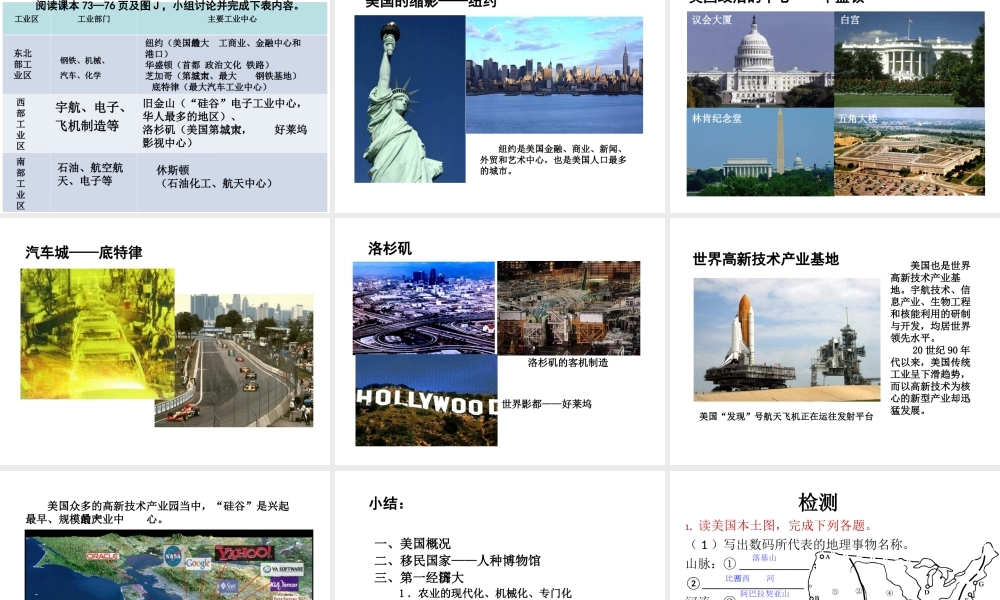This screenshot has width=1000, height=600.
Task: Click the Google logo on the map
Action: click(x=198, y=563)
